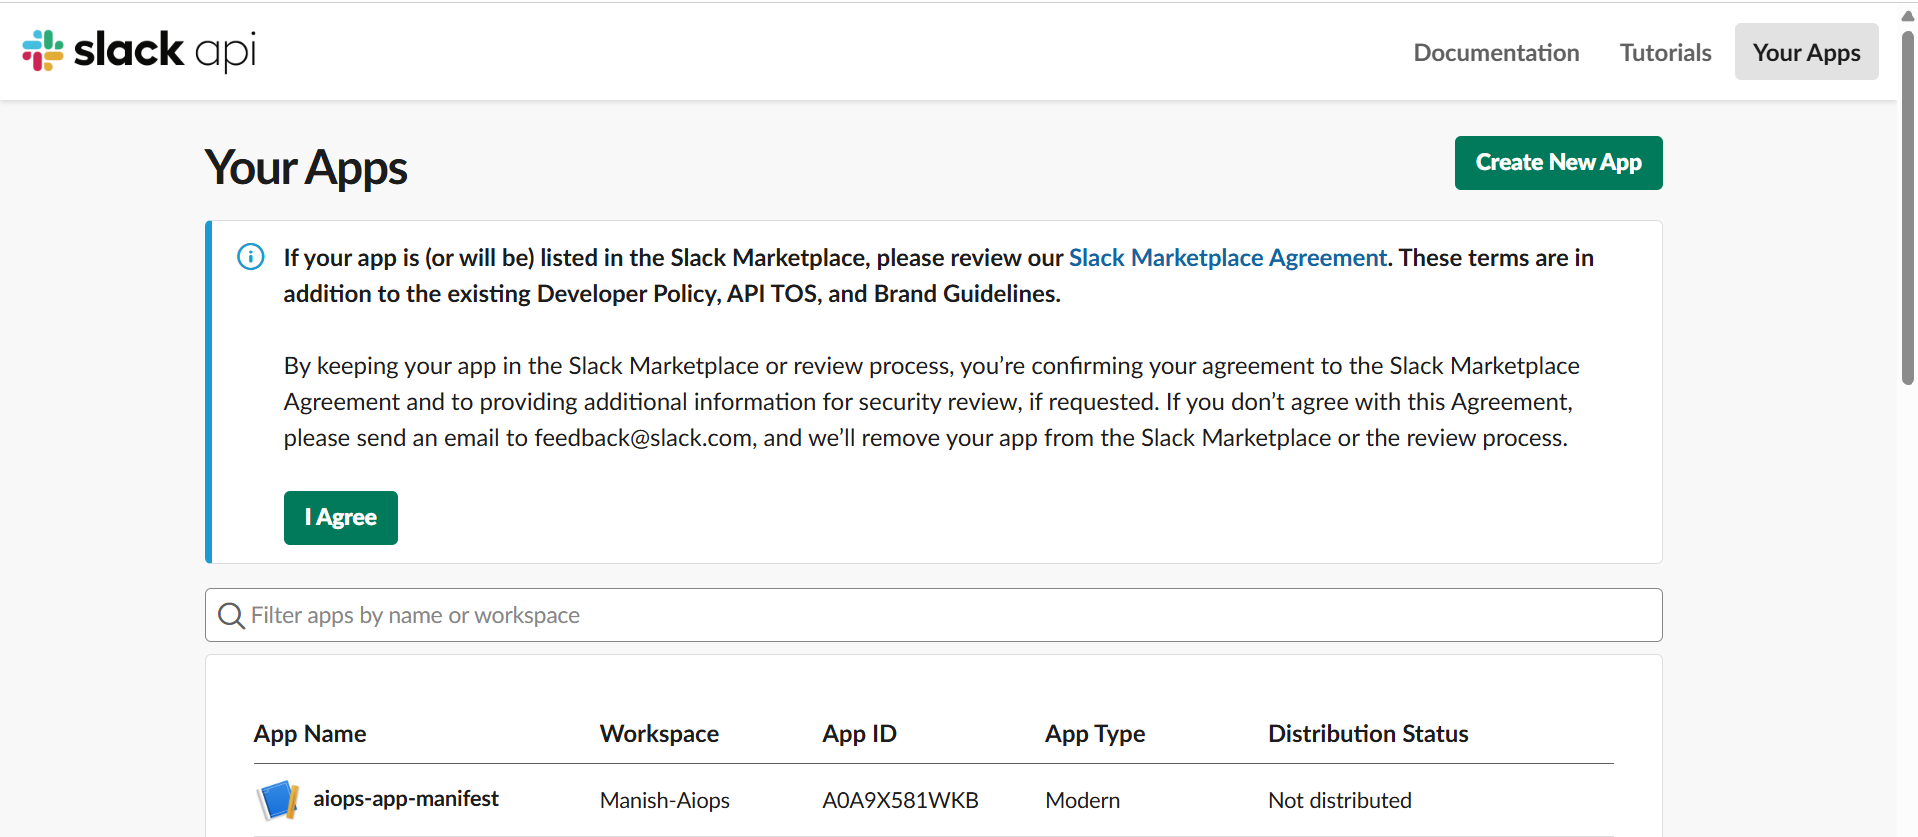The image size is (1918, 837).
Task: Click the Modern app type cell
Action: (x=1082, y=801)
